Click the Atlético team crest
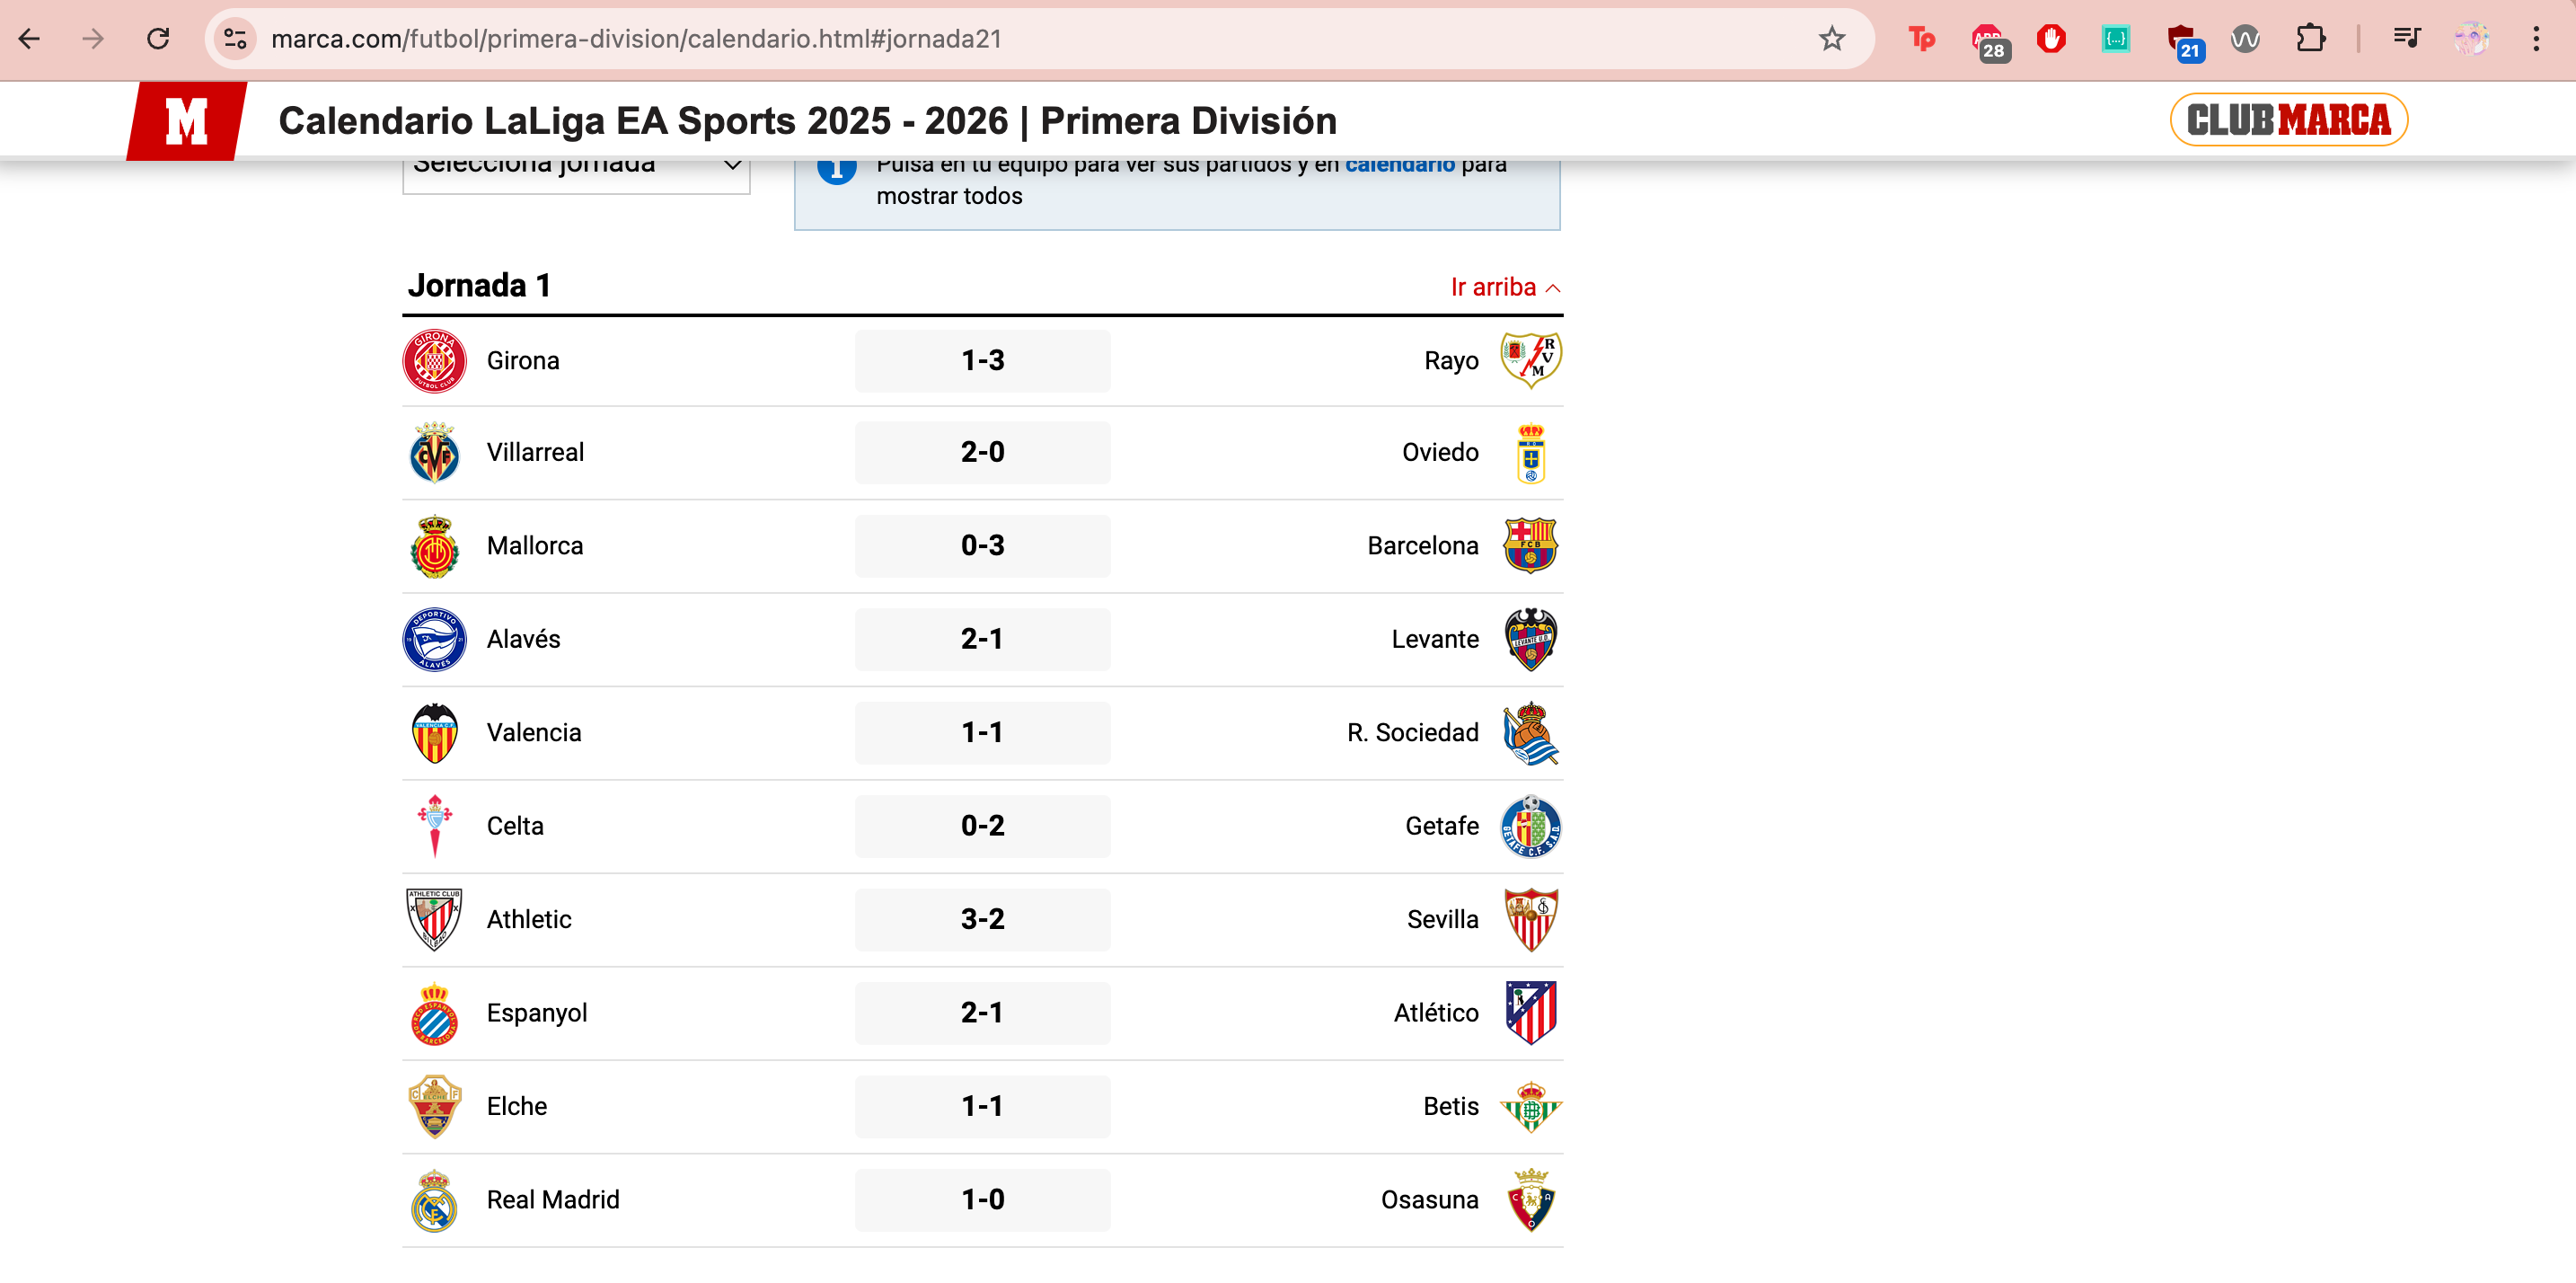This screenshot has height=1283, width=2576. [x=1530, y=1013]
